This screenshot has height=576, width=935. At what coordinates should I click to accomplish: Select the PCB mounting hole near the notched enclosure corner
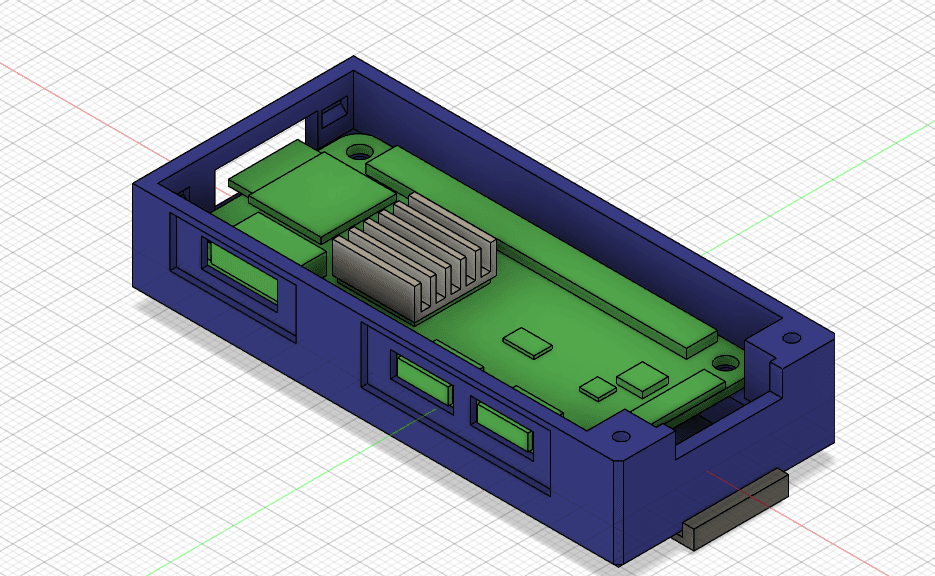pyautogui.click(x=726, y=362)
